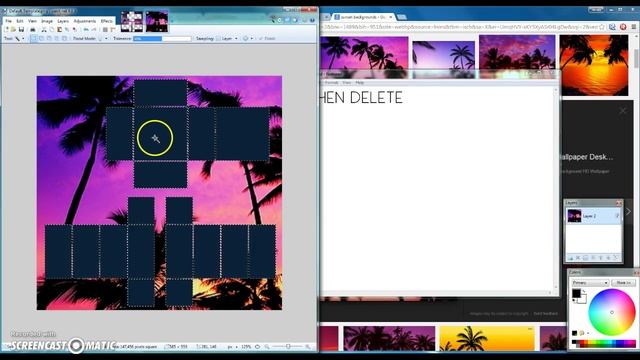Open the File menu in Paint.NET
This screenshot has height=360, width=640.
[9, 21]
